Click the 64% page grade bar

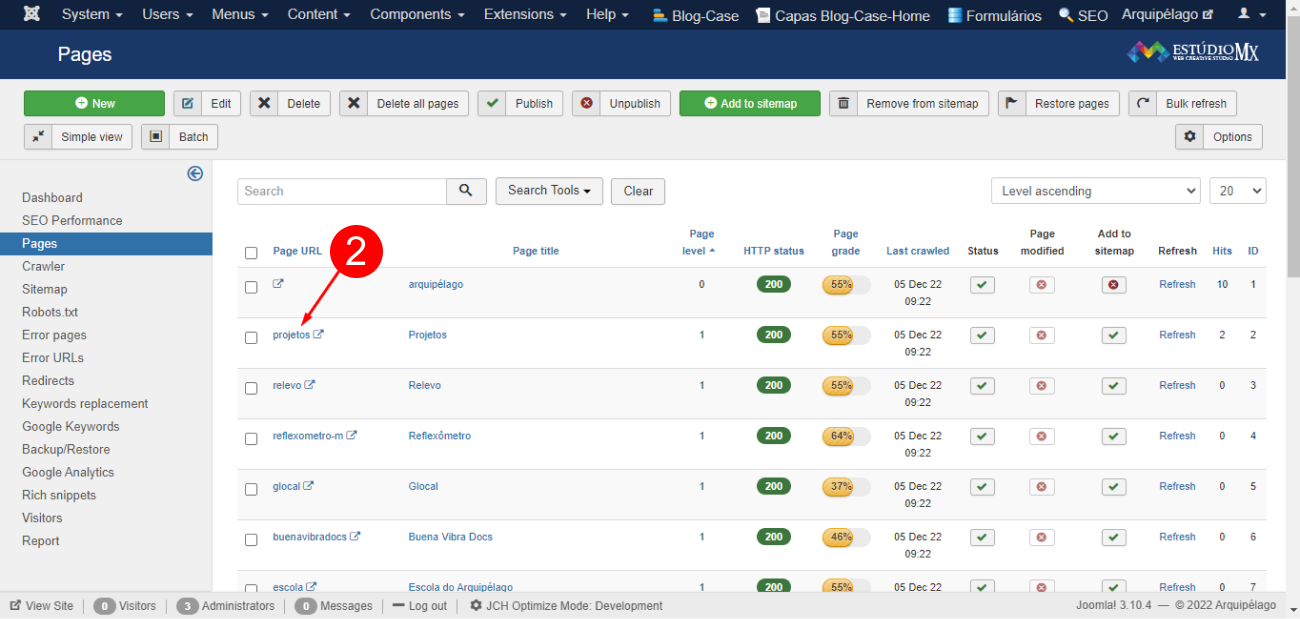(x=845, y=436)
